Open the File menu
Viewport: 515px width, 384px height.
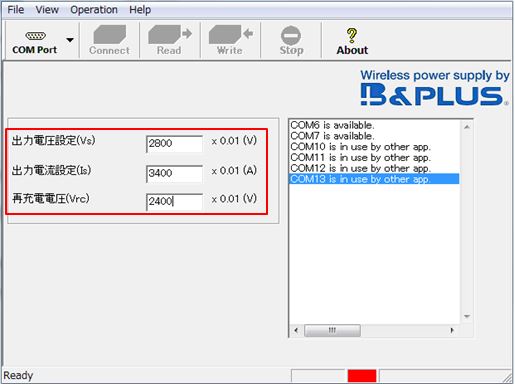pyautogui.click(x=16, y=10)
